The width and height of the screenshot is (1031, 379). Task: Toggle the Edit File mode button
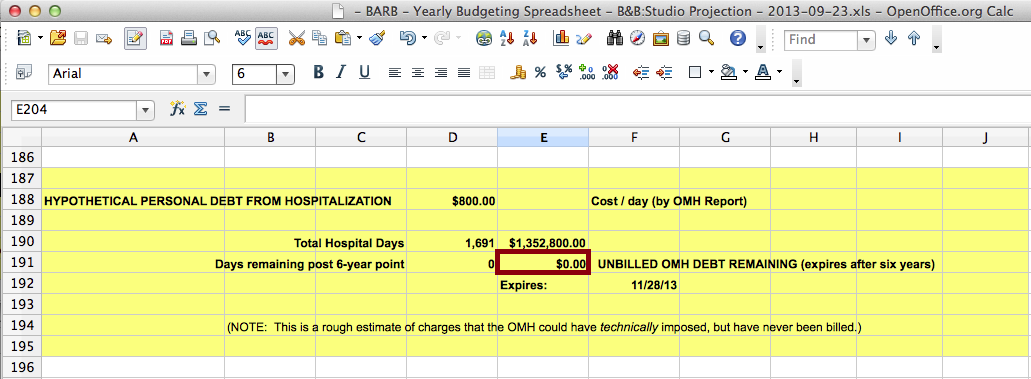click(x=135, y=38)
